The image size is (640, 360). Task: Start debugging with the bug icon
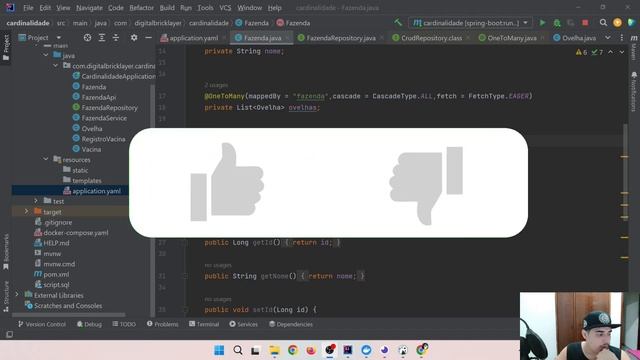coord(557,23)
